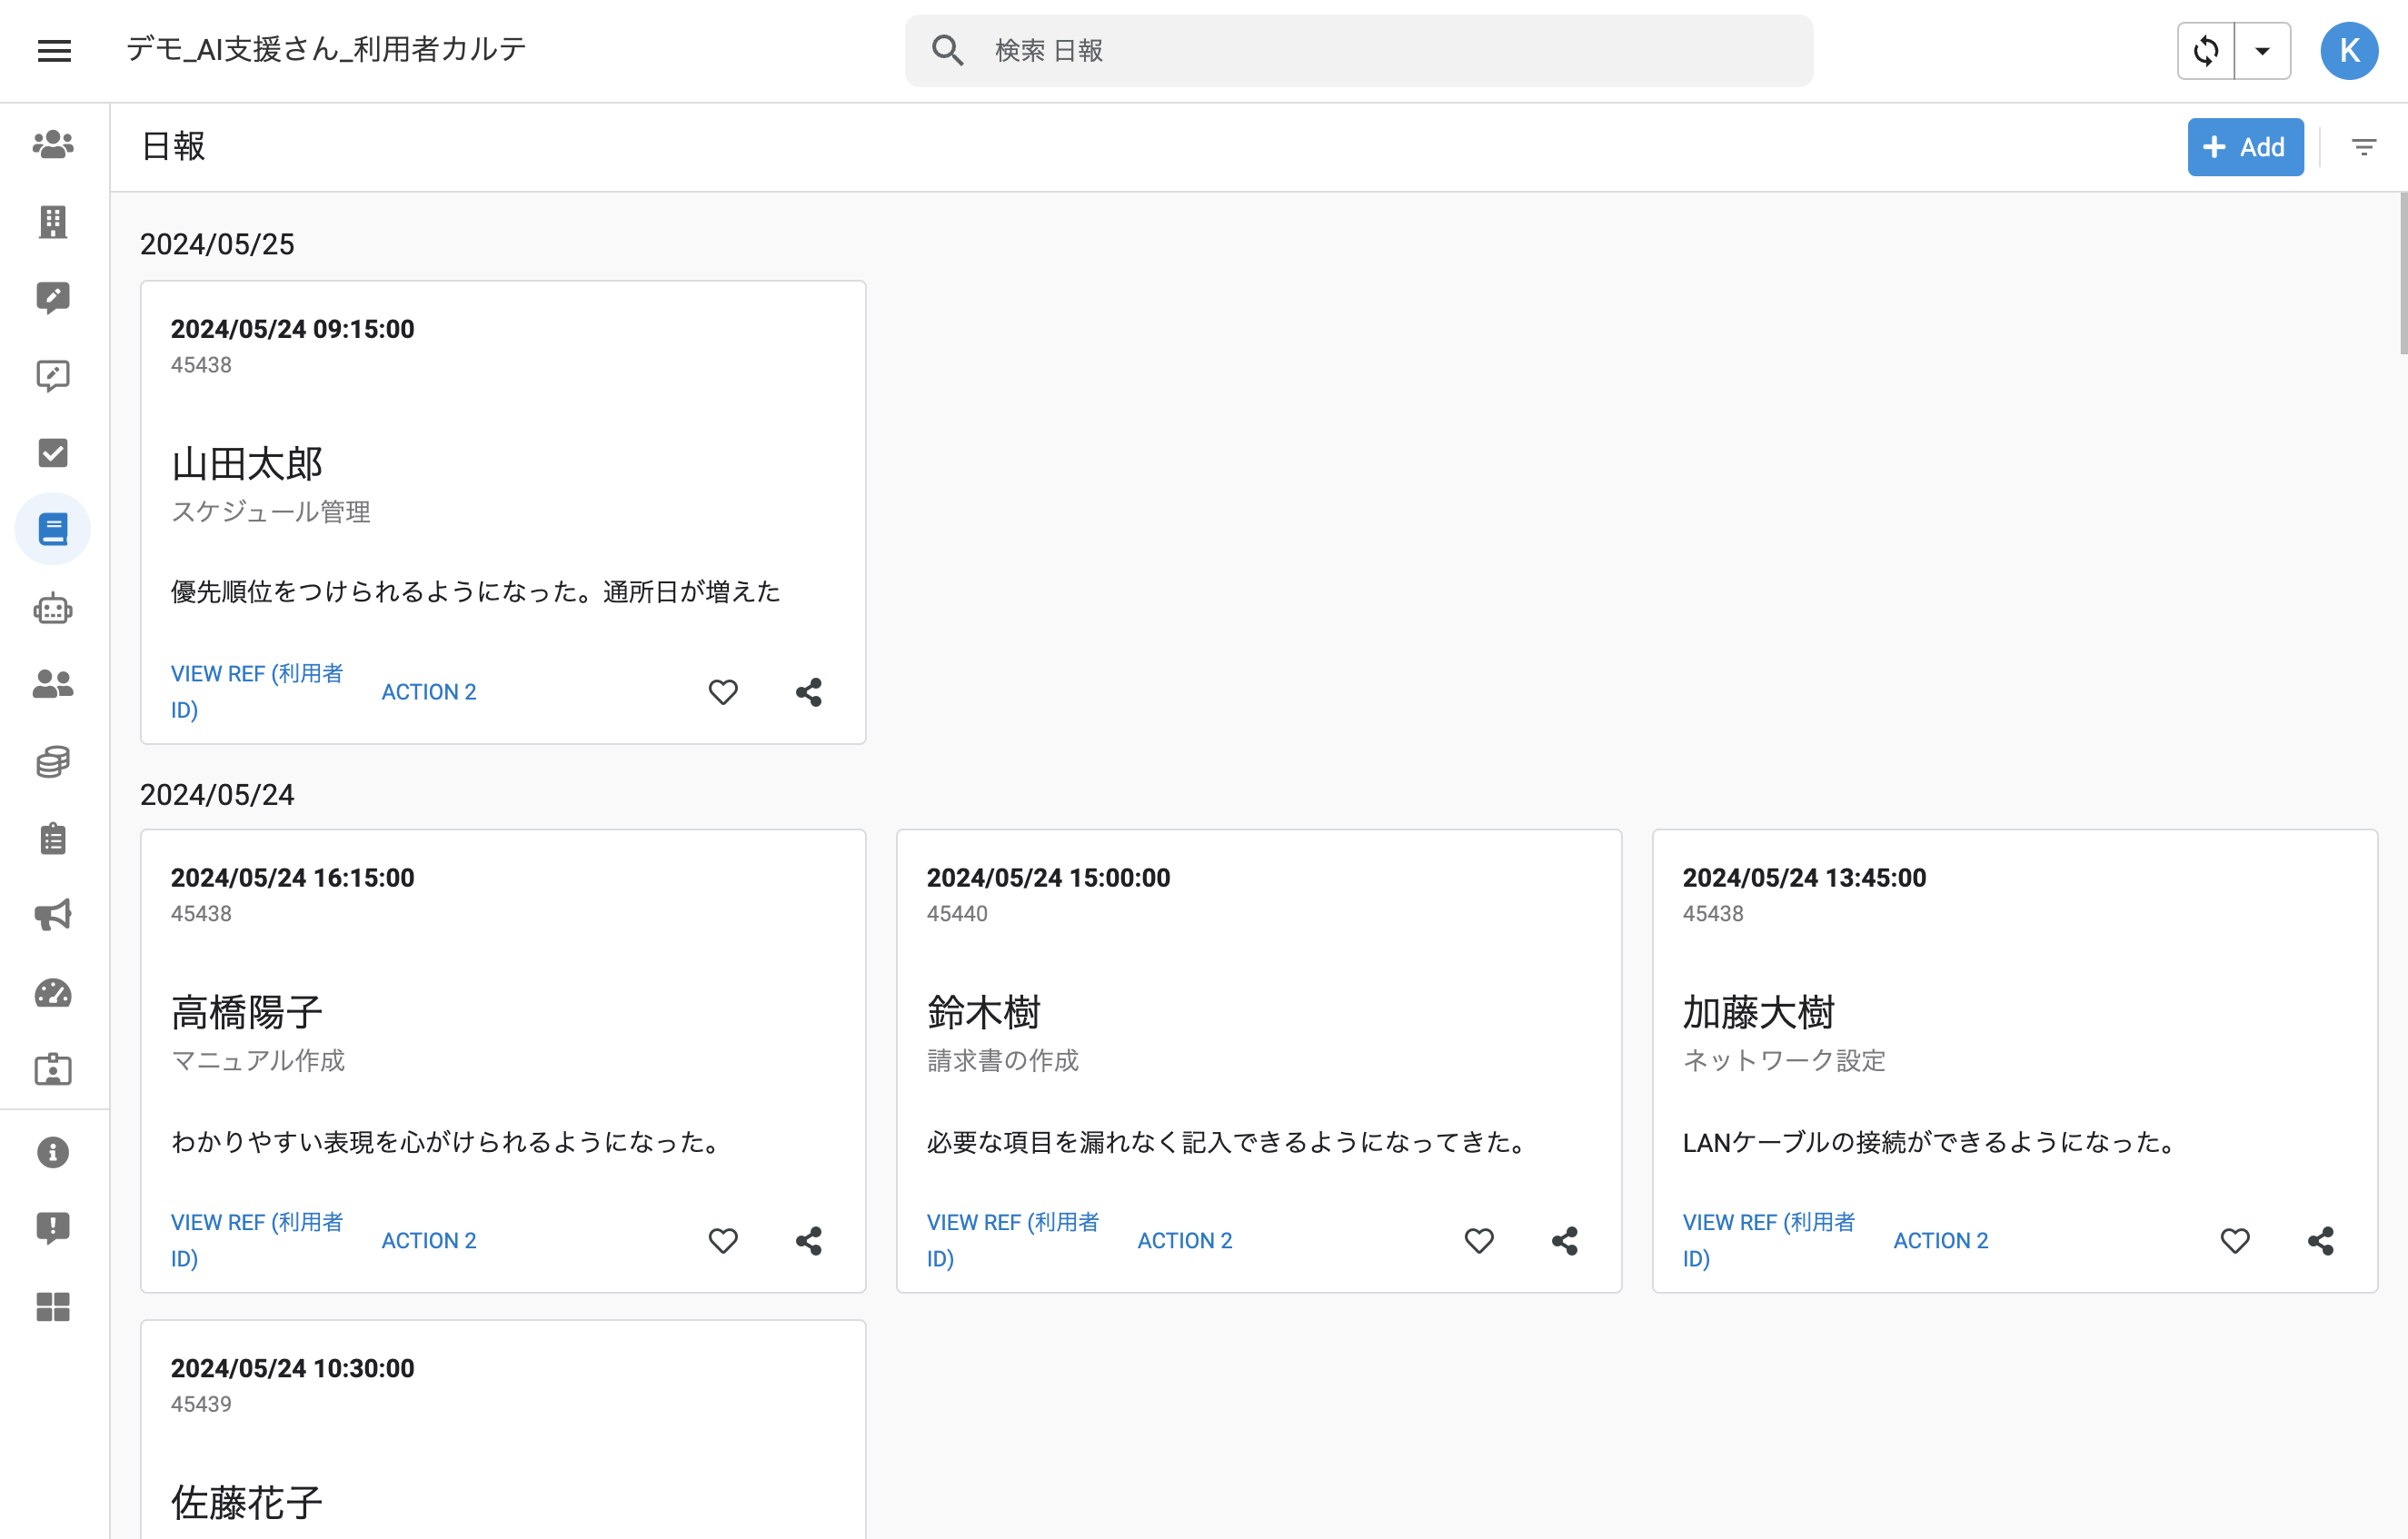Select the dashboard gauge sidebar icon
Image resolution: width=2408 pixels, height=1539 pixels.
pyautogui.click(x=53, y=993)
